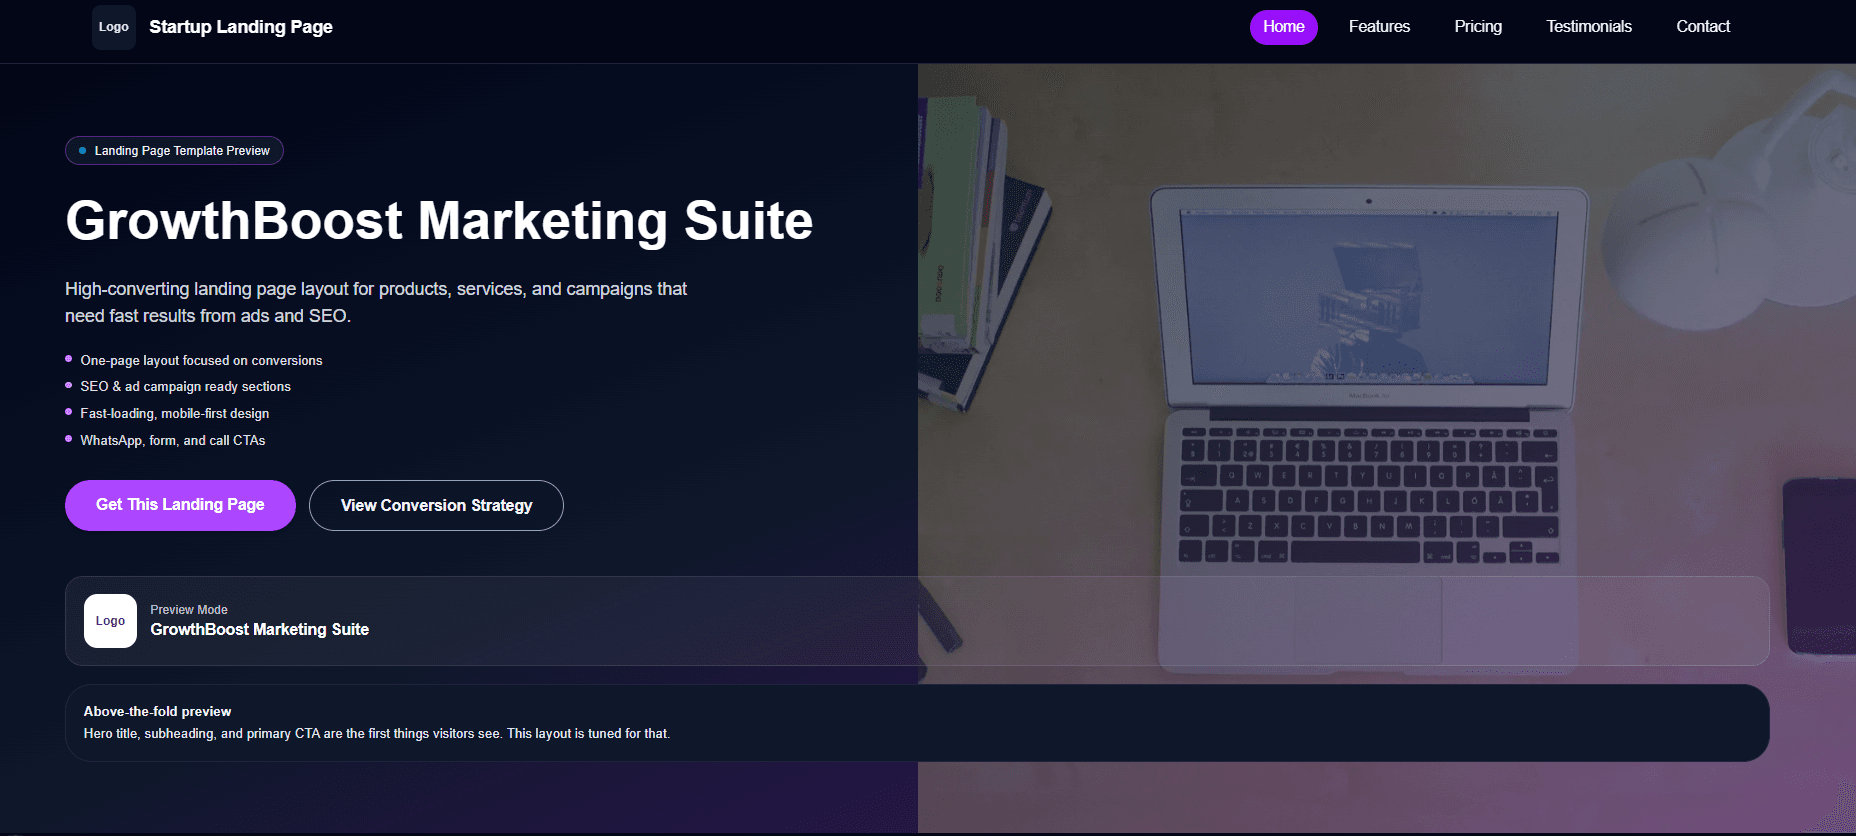
Task: Click 'One-page layout focused on conversions' bullet
Action: pos(201,360)
